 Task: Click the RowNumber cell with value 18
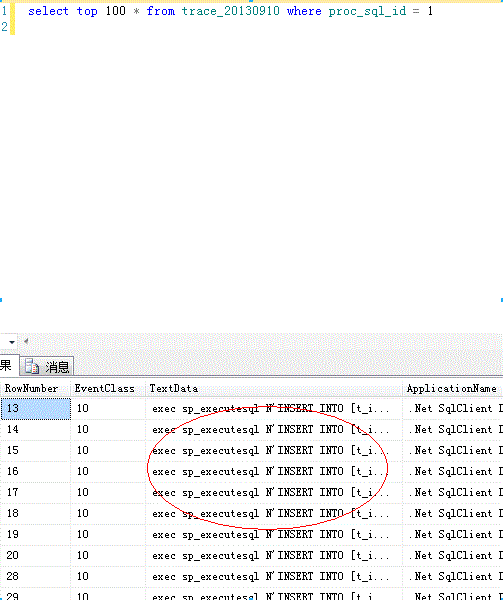point(35,514)
